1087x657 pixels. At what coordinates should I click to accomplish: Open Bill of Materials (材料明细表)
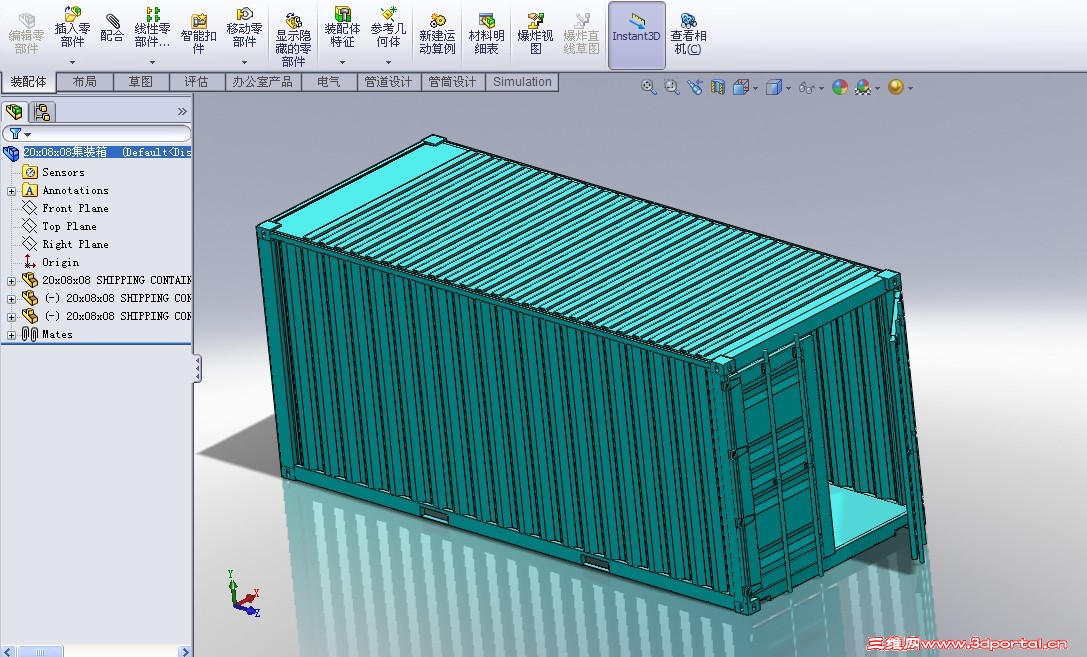click(x=486, y=33)
